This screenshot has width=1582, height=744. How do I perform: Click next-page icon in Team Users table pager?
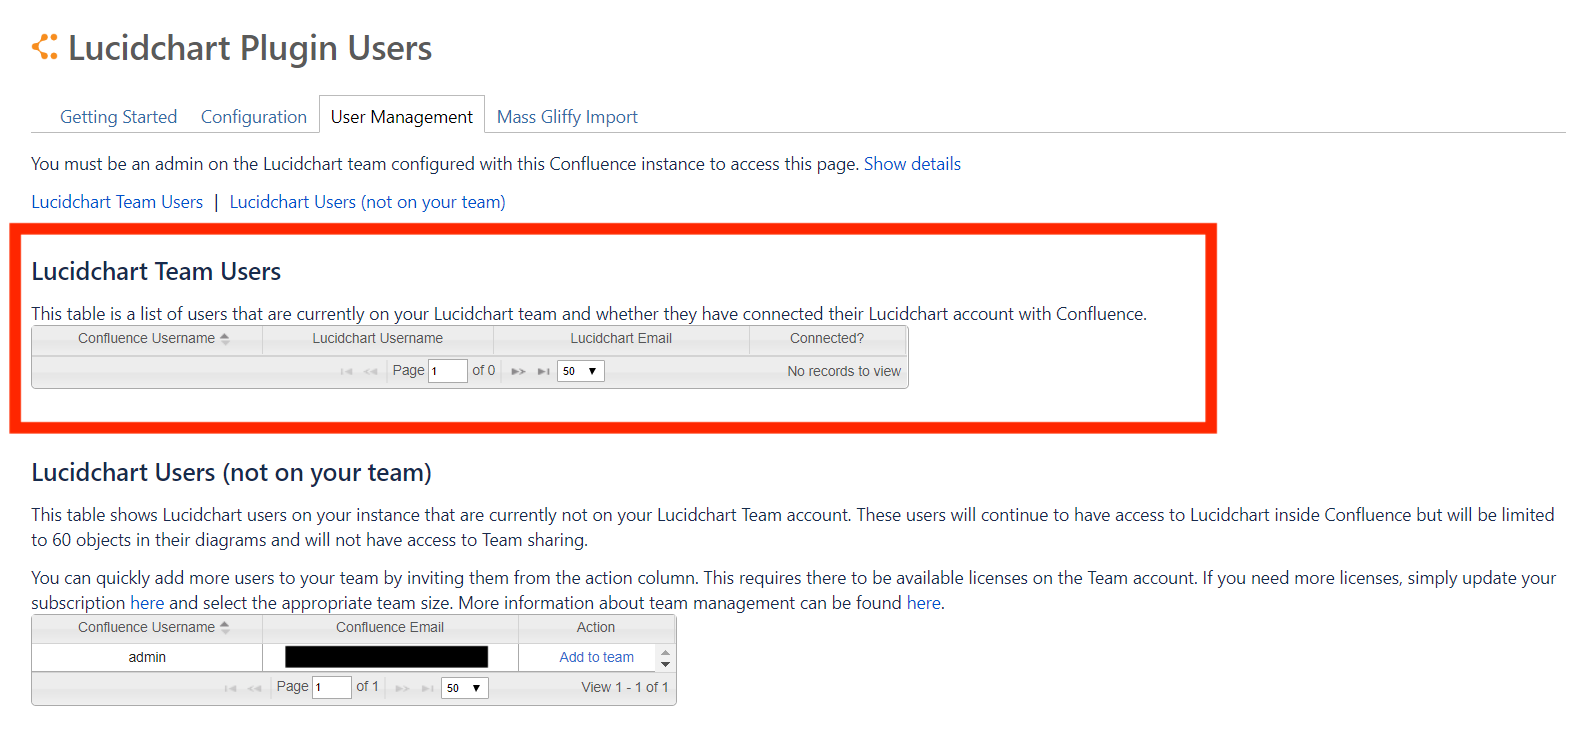[x=518, y=371]
